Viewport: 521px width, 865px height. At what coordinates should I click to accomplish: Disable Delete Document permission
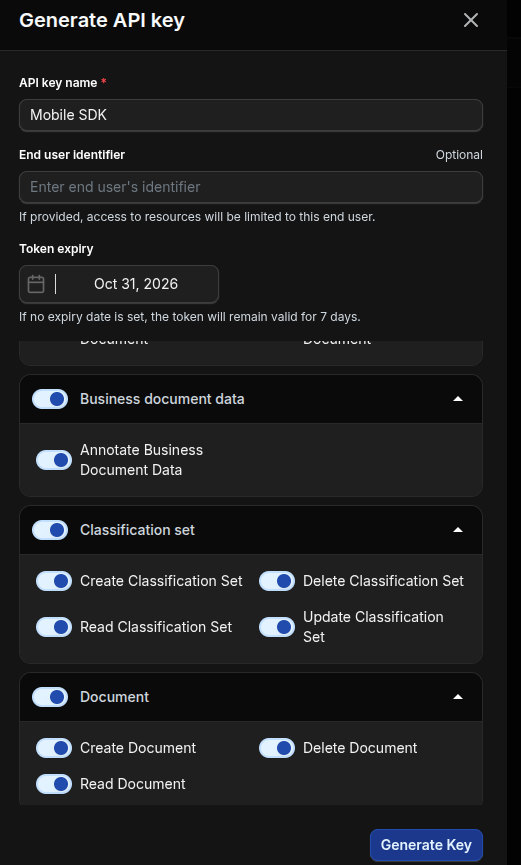tap(277, 748)
